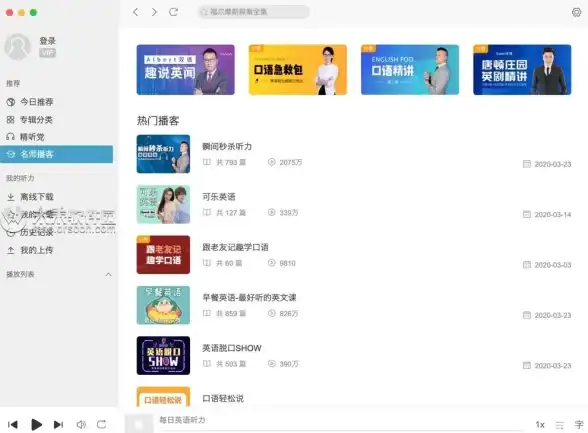Refresh the page with the reload icon
Image resolution: width=588 pixels, height=433 pixels.
click(173, 12)
